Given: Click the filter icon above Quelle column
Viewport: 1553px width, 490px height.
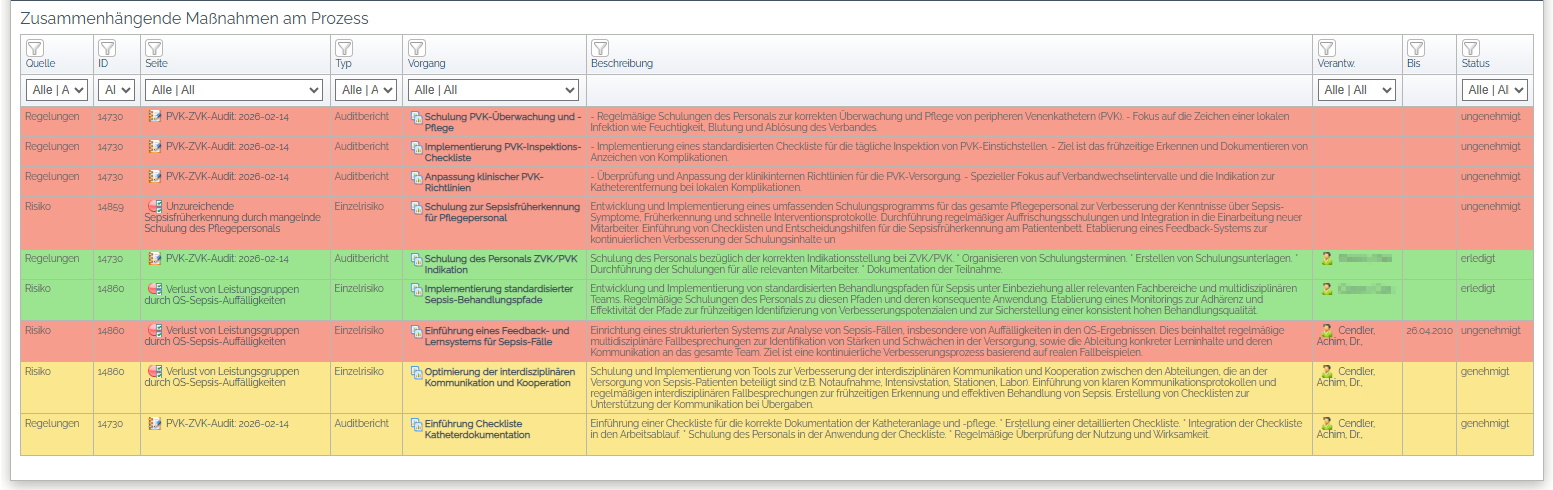Looking at the screenshot, I should (34, 48).
